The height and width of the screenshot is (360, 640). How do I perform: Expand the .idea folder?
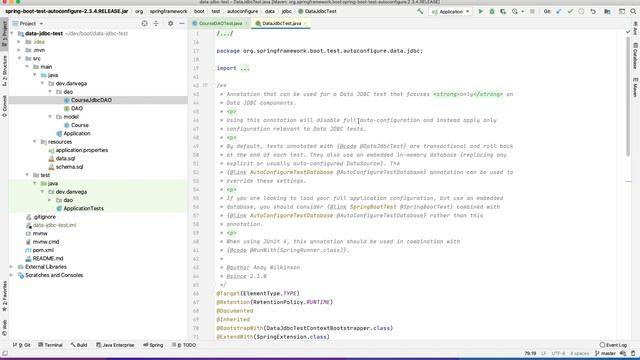[19, 42]
